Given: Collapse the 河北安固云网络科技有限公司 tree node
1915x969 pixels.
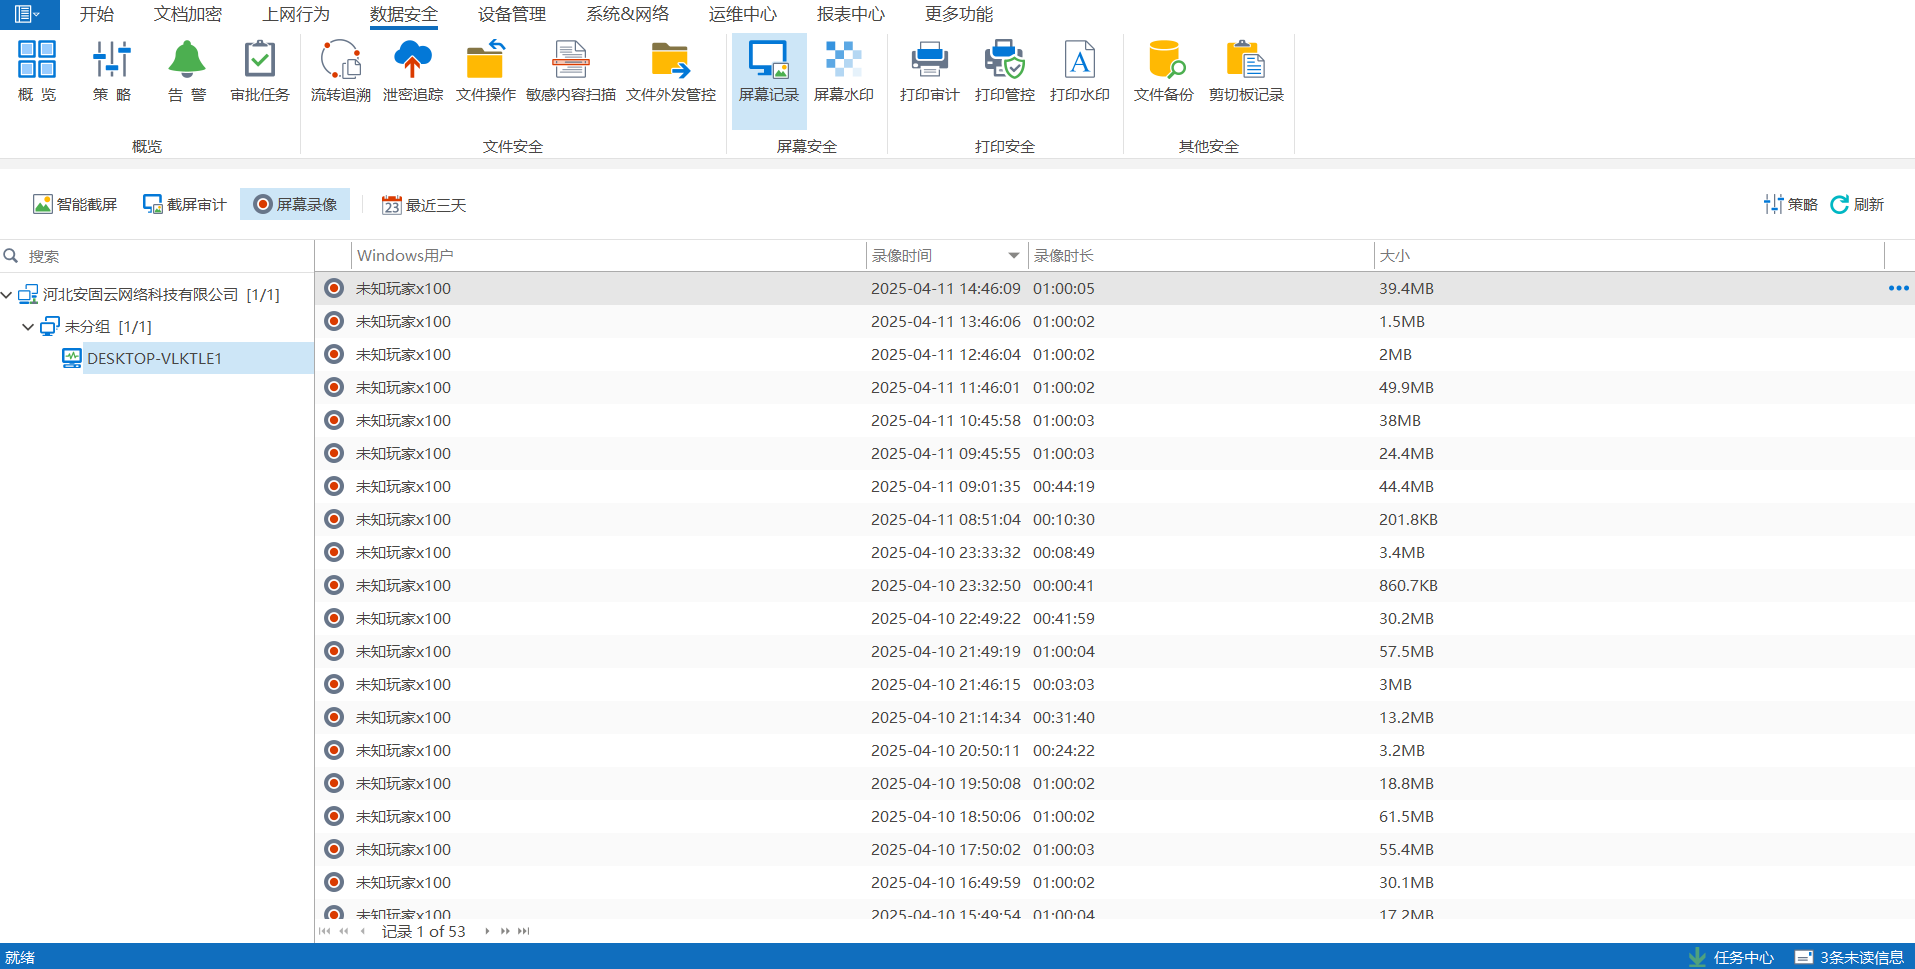Looking at the screenshot, I should [7, 295].
